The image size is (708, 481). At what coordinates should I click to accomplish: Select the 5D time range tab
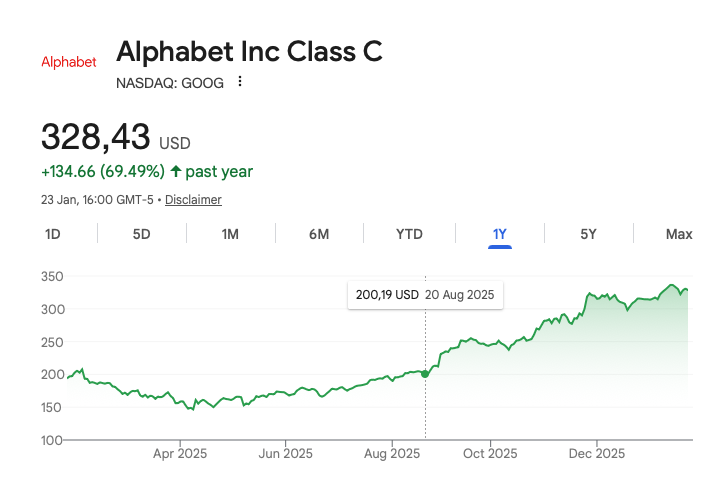pyautogui.click(x=142, y=234)
